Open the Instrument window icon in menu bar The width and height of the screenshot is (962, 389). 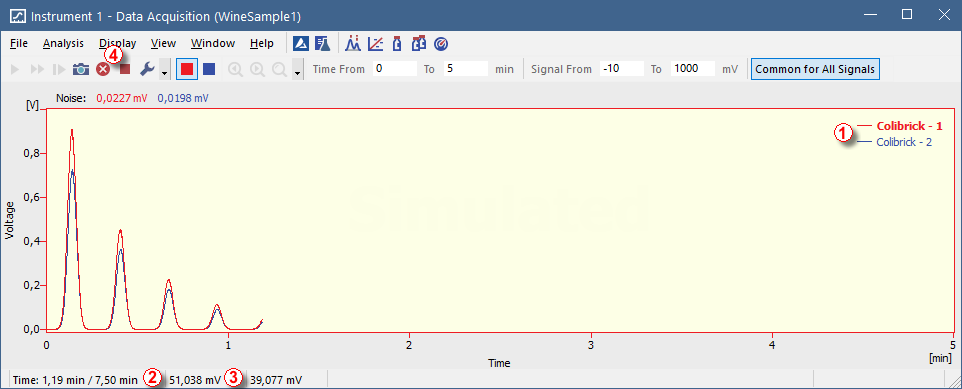coord(301,44)
